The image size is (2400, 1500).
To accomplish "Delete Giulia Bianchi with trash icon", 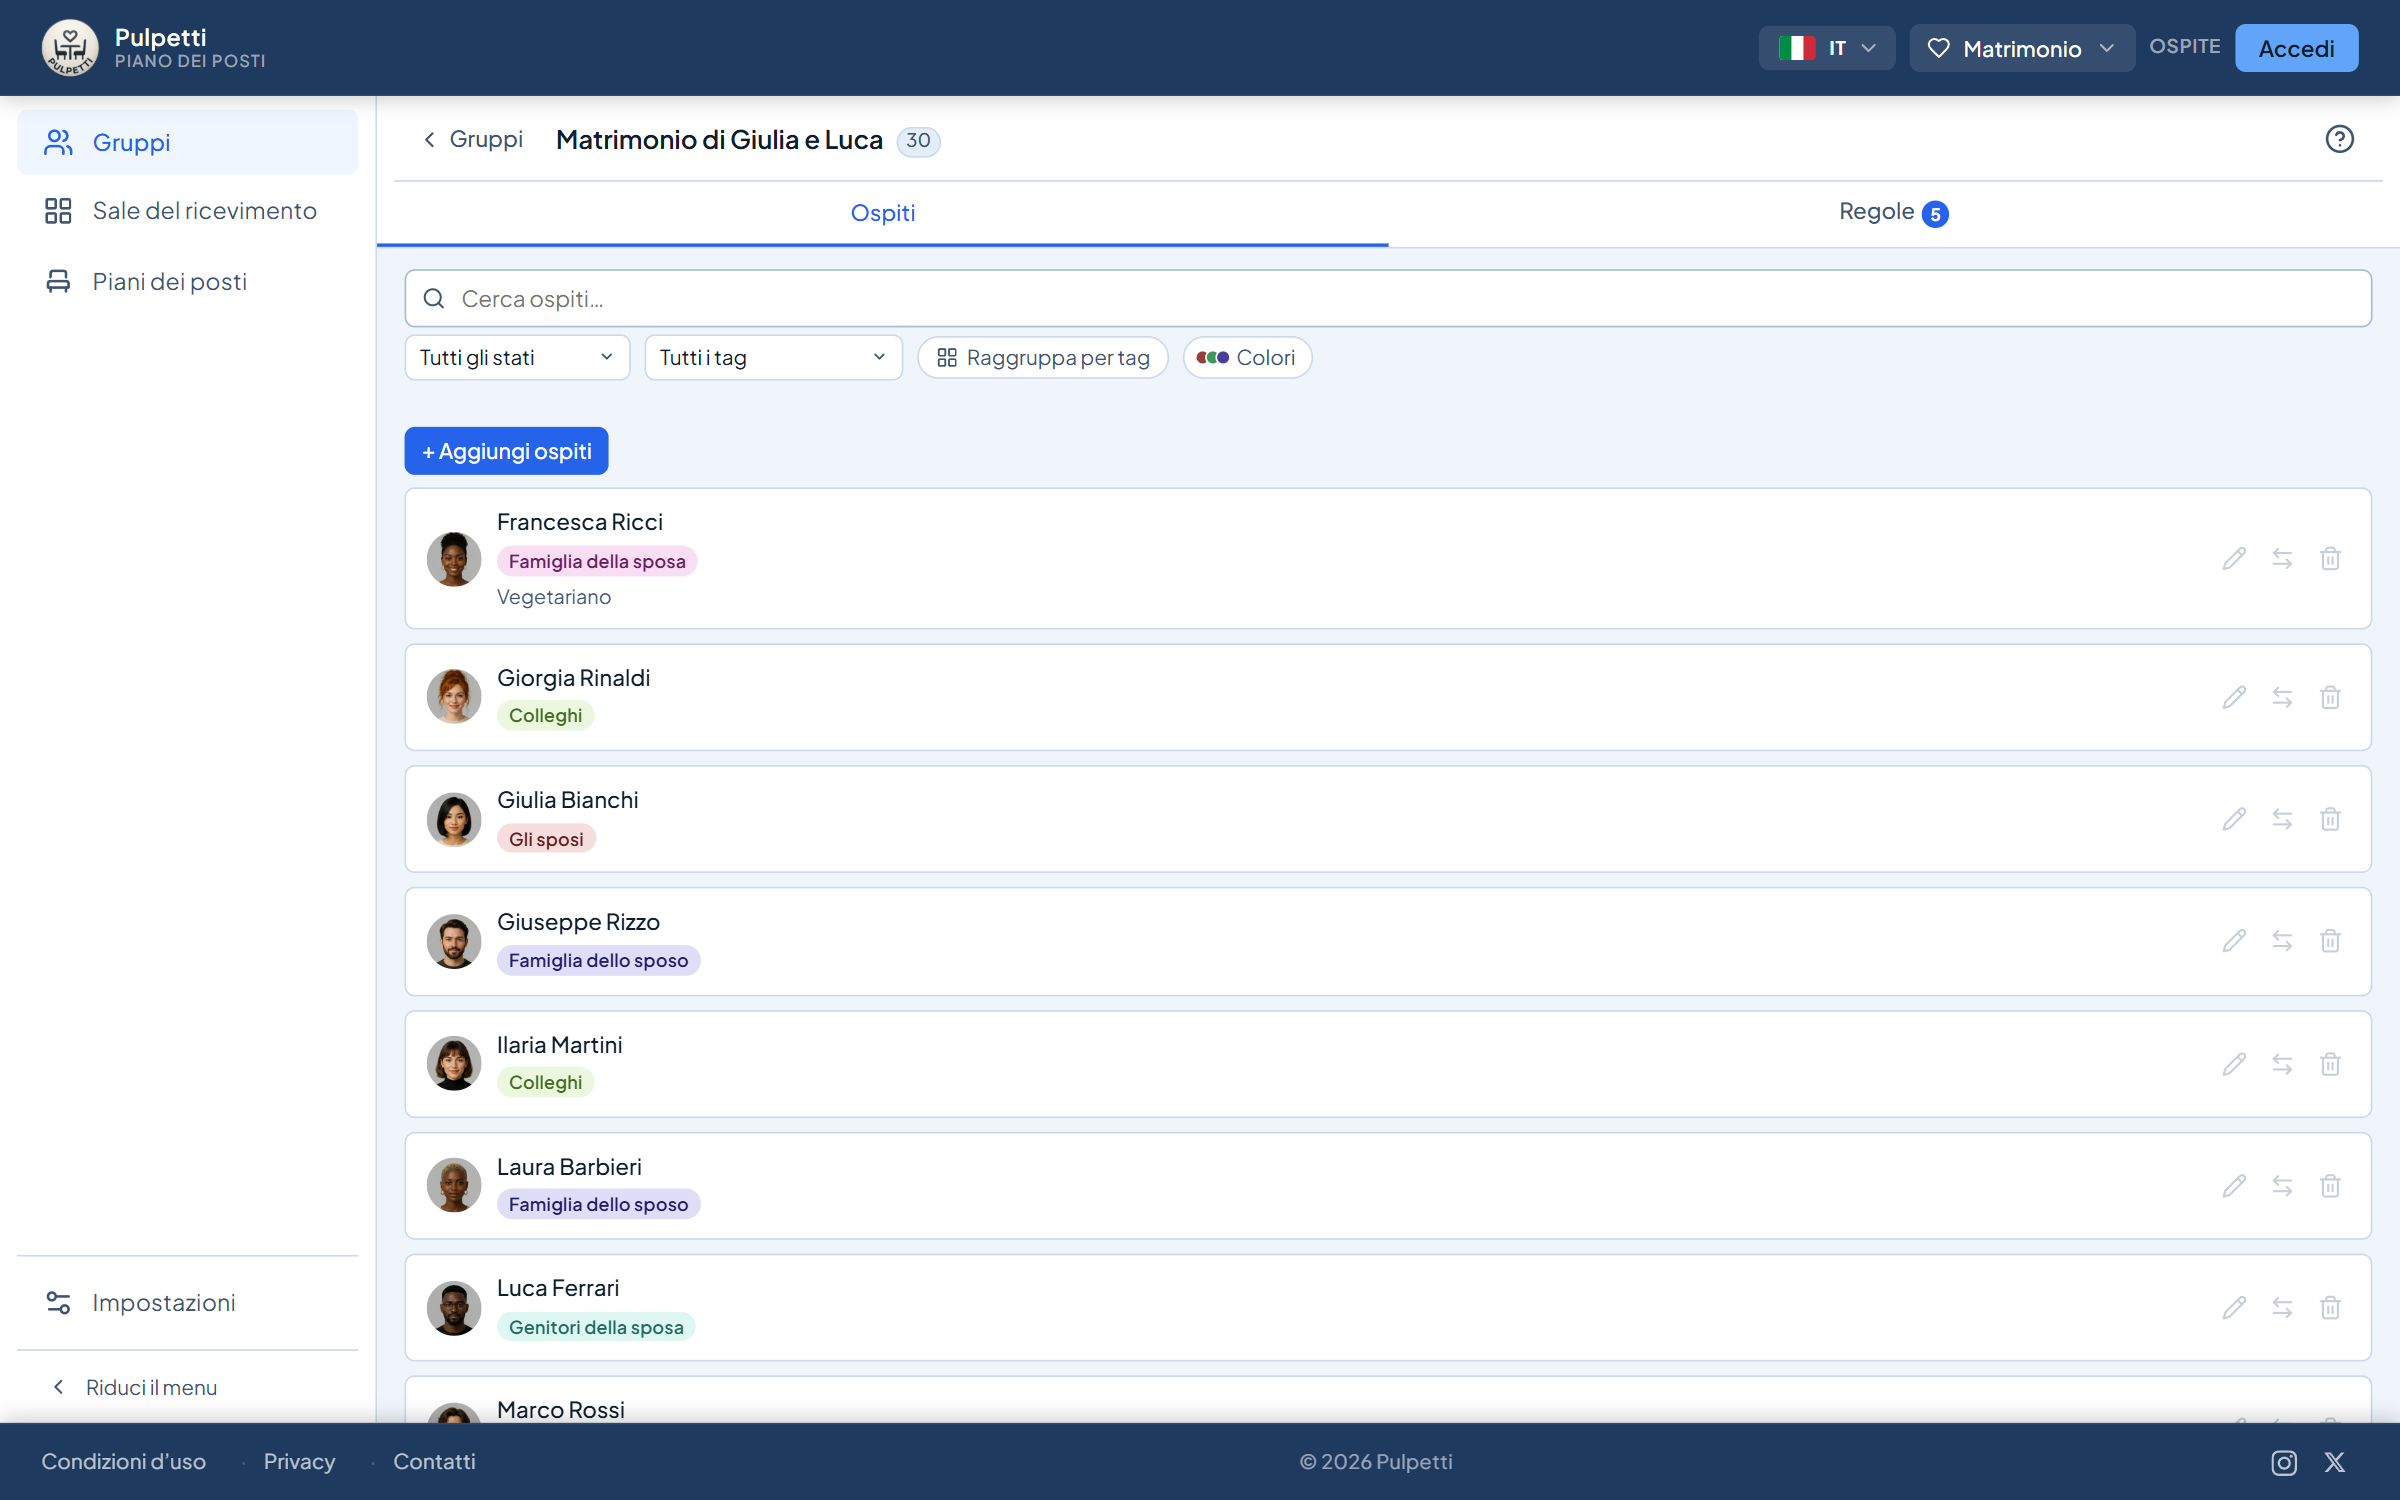I will (x=2330, y=819).
